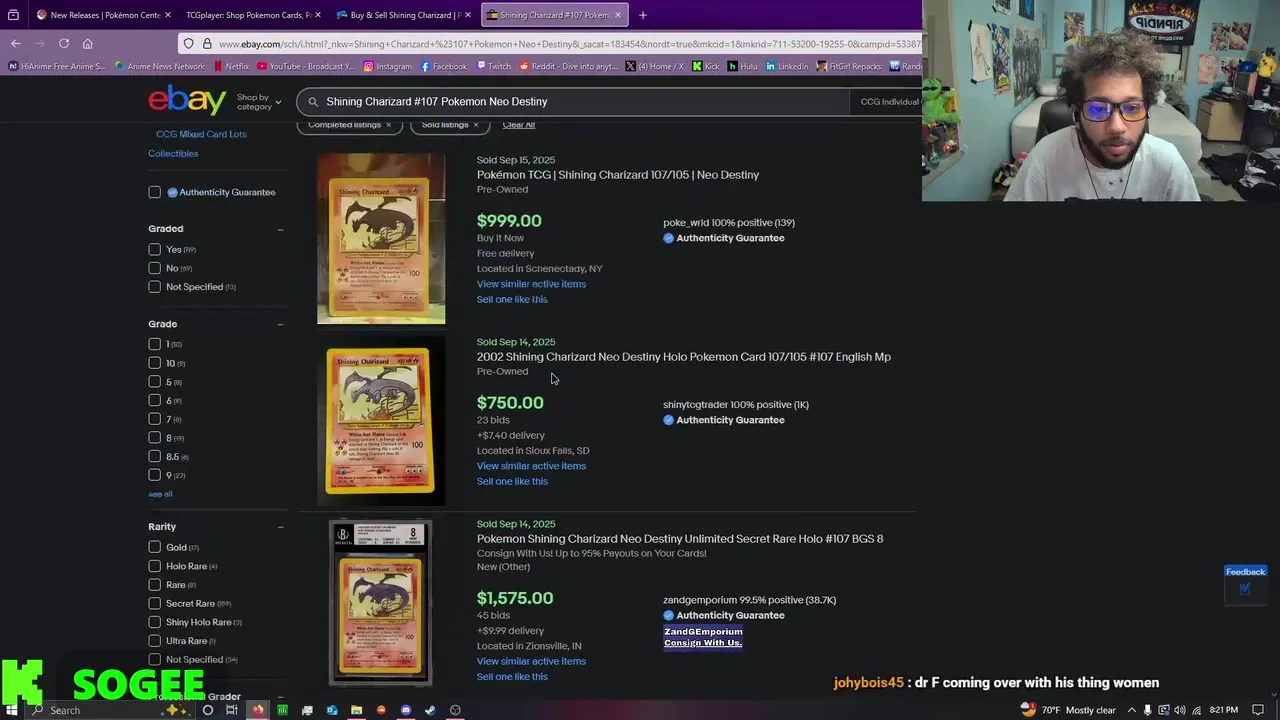
Task: Close the Shining Charizard #107 tab
Action: [x=618, y=15]
